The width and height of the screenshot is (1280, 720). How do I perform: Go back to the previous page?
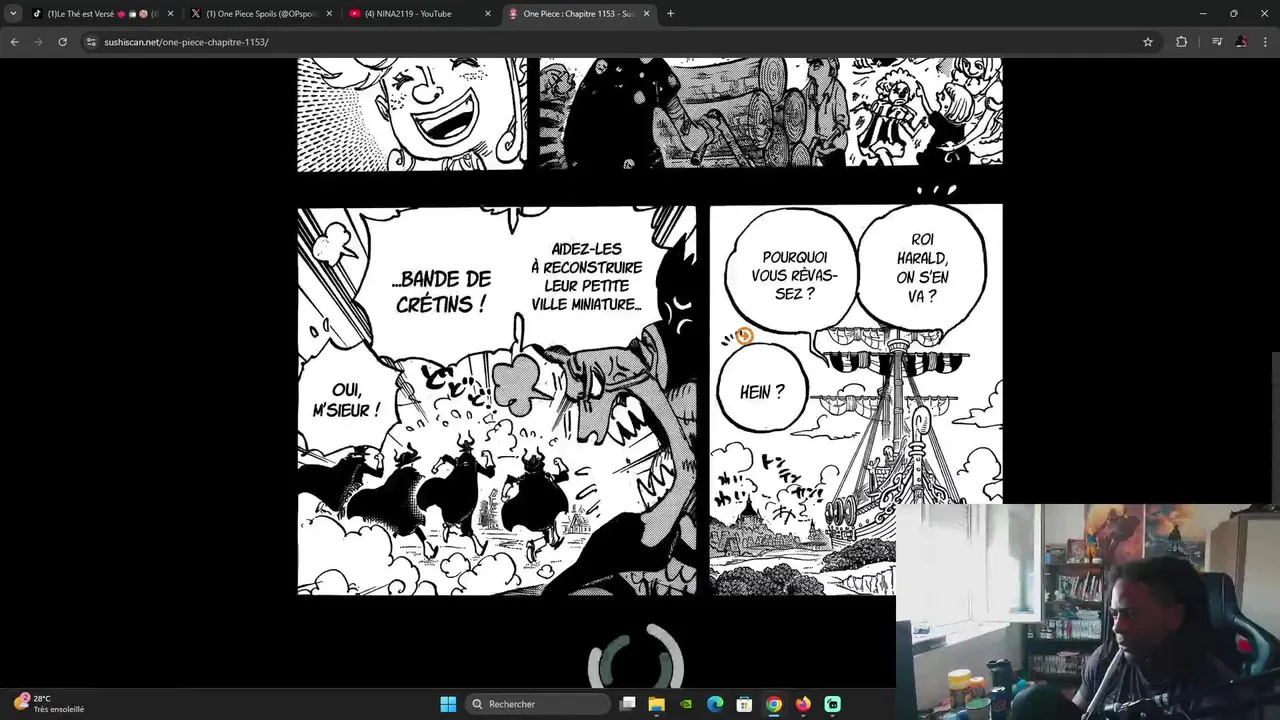(14, 42)
